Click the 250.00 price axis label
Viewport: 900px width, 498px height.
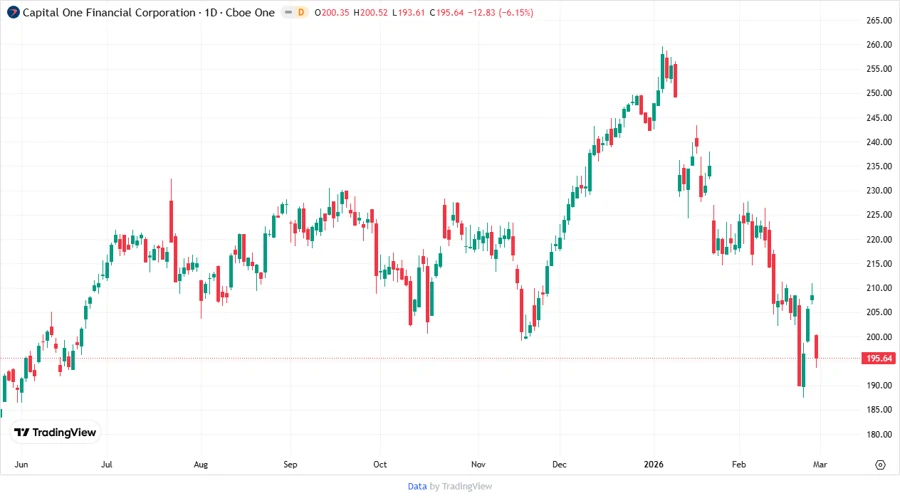point(879,93)
